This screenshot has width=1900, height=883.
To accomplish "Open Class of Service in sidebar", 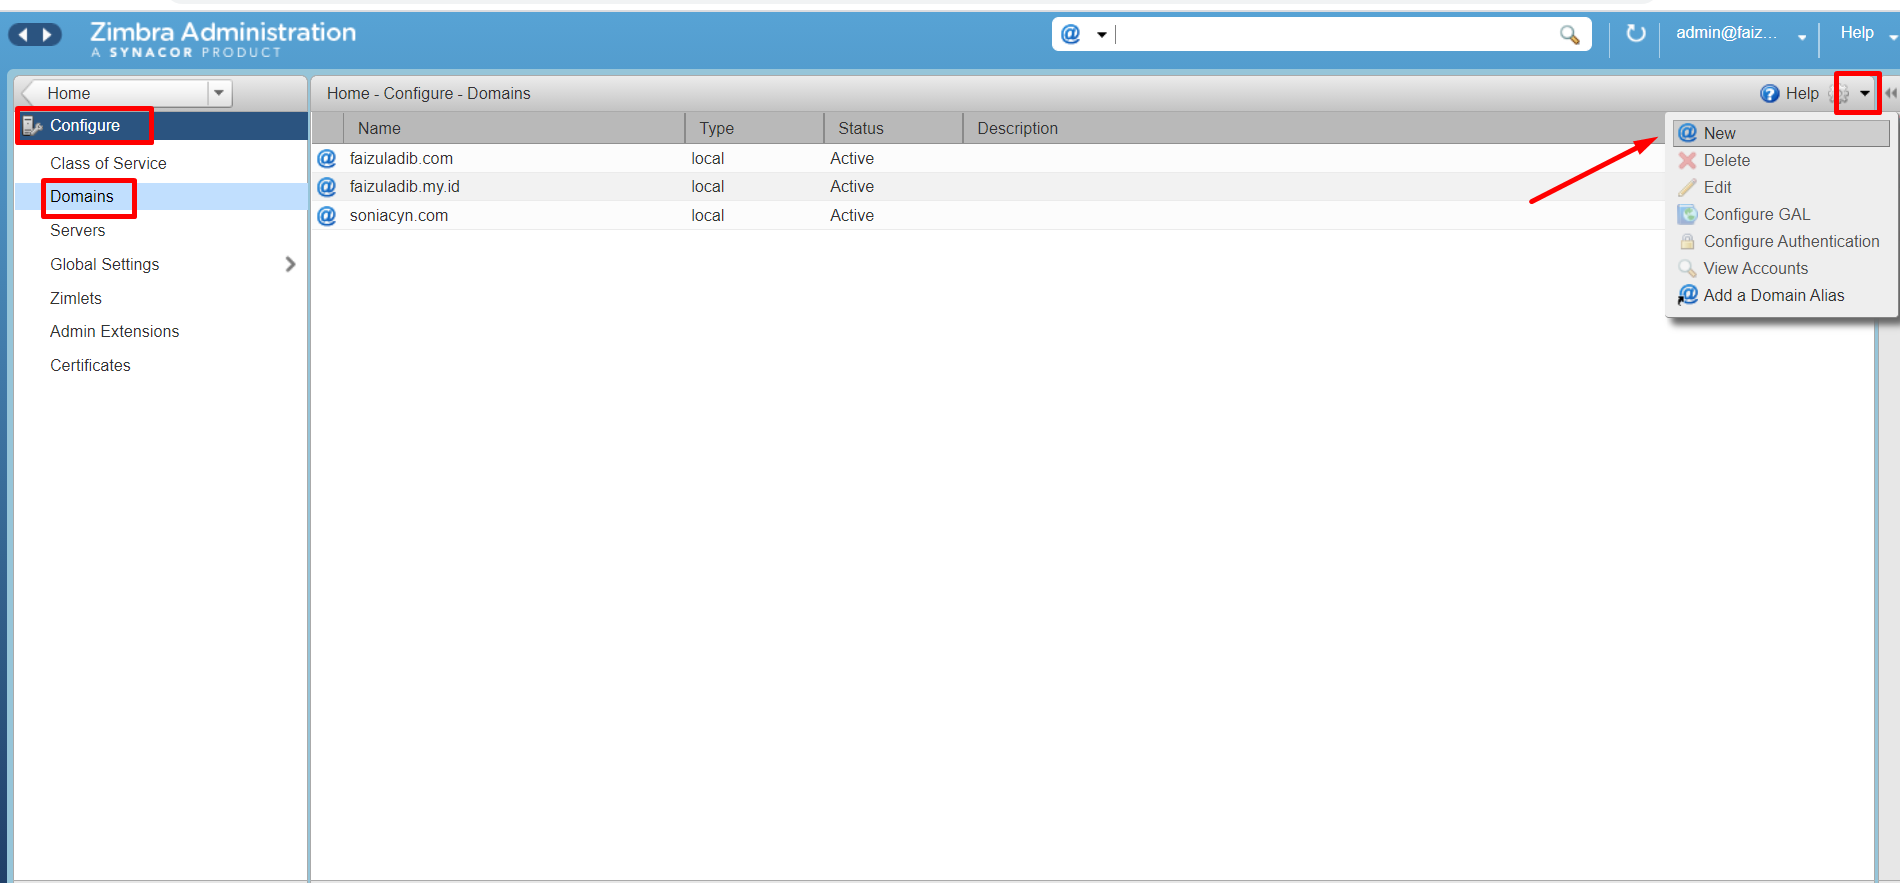I will click(x=108, y=163).
